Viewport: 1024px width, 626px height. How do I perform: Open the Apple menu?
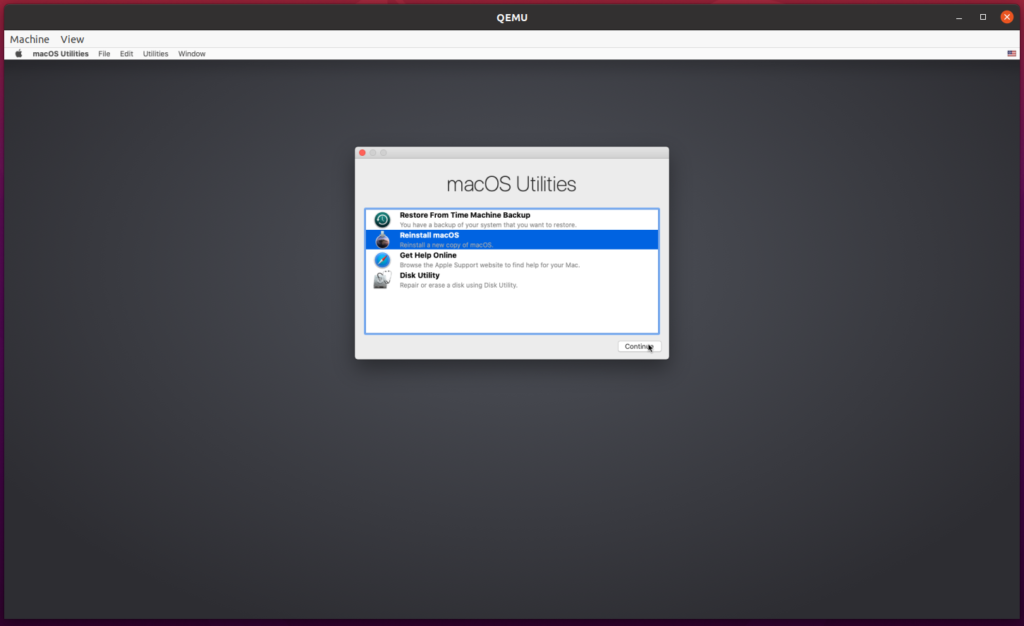18,53
